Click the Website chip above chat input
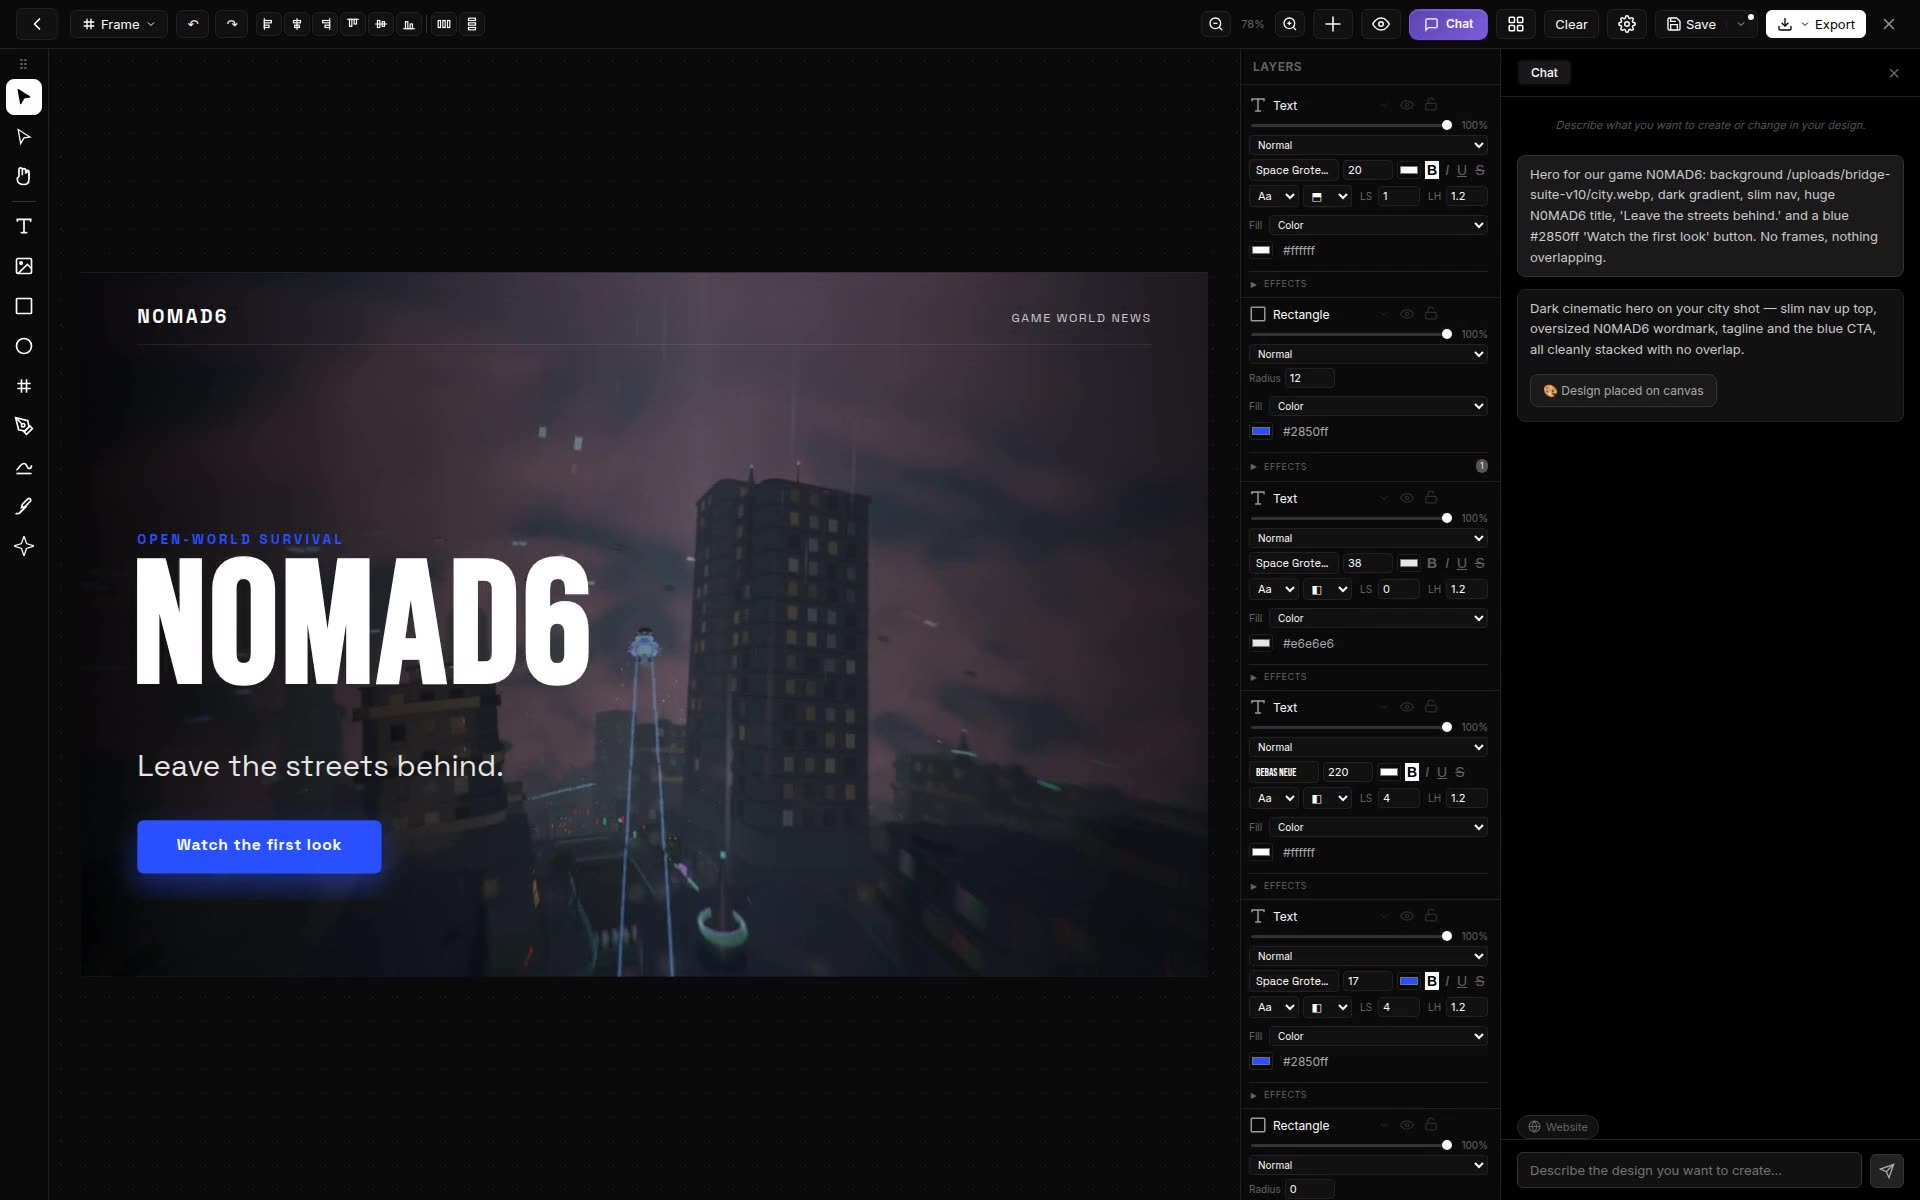 [1558, 1127]
